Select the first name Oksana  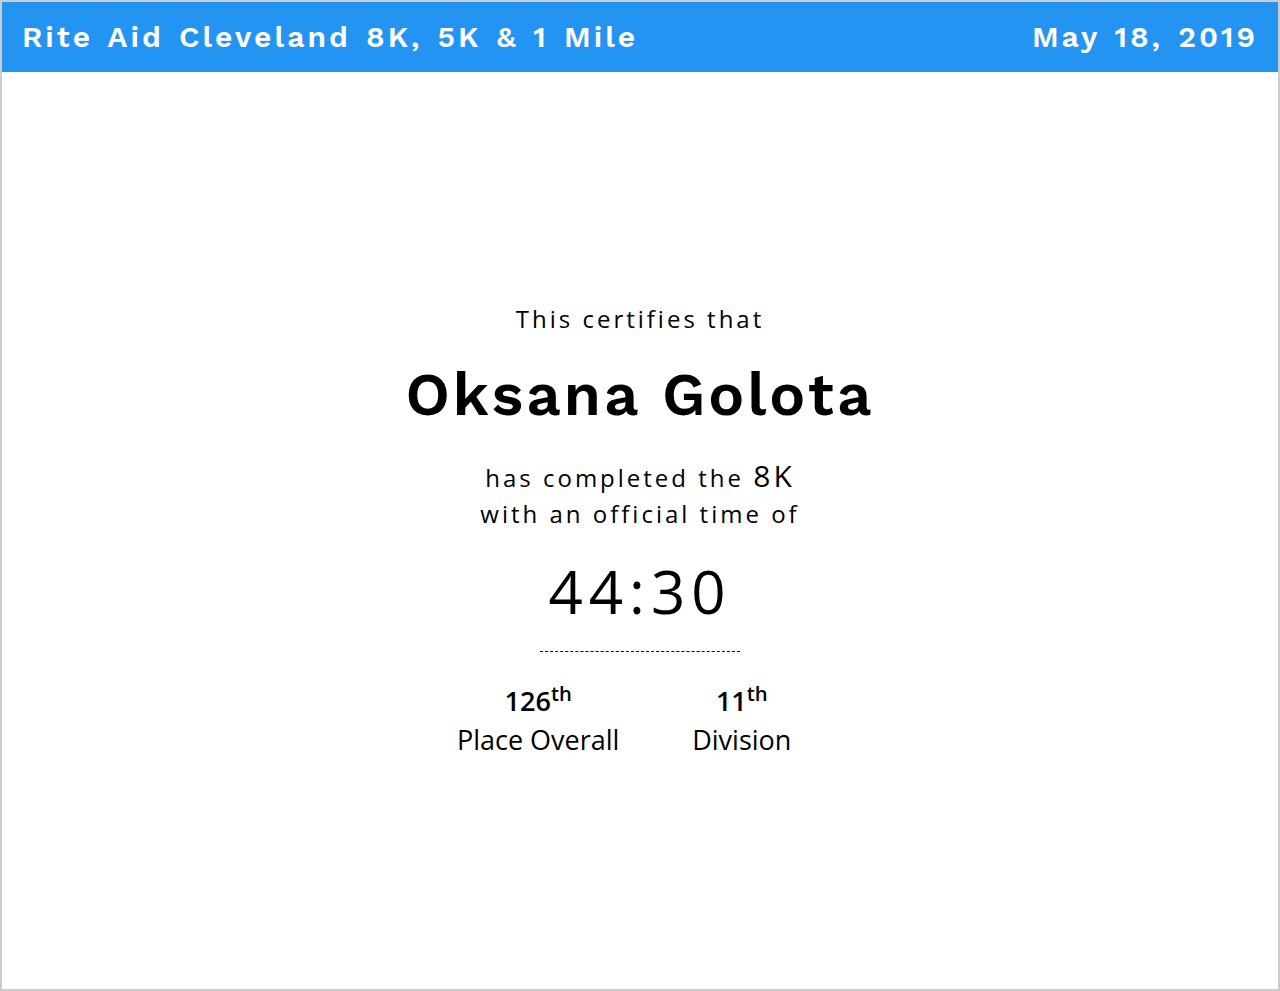tap(523, 395)
